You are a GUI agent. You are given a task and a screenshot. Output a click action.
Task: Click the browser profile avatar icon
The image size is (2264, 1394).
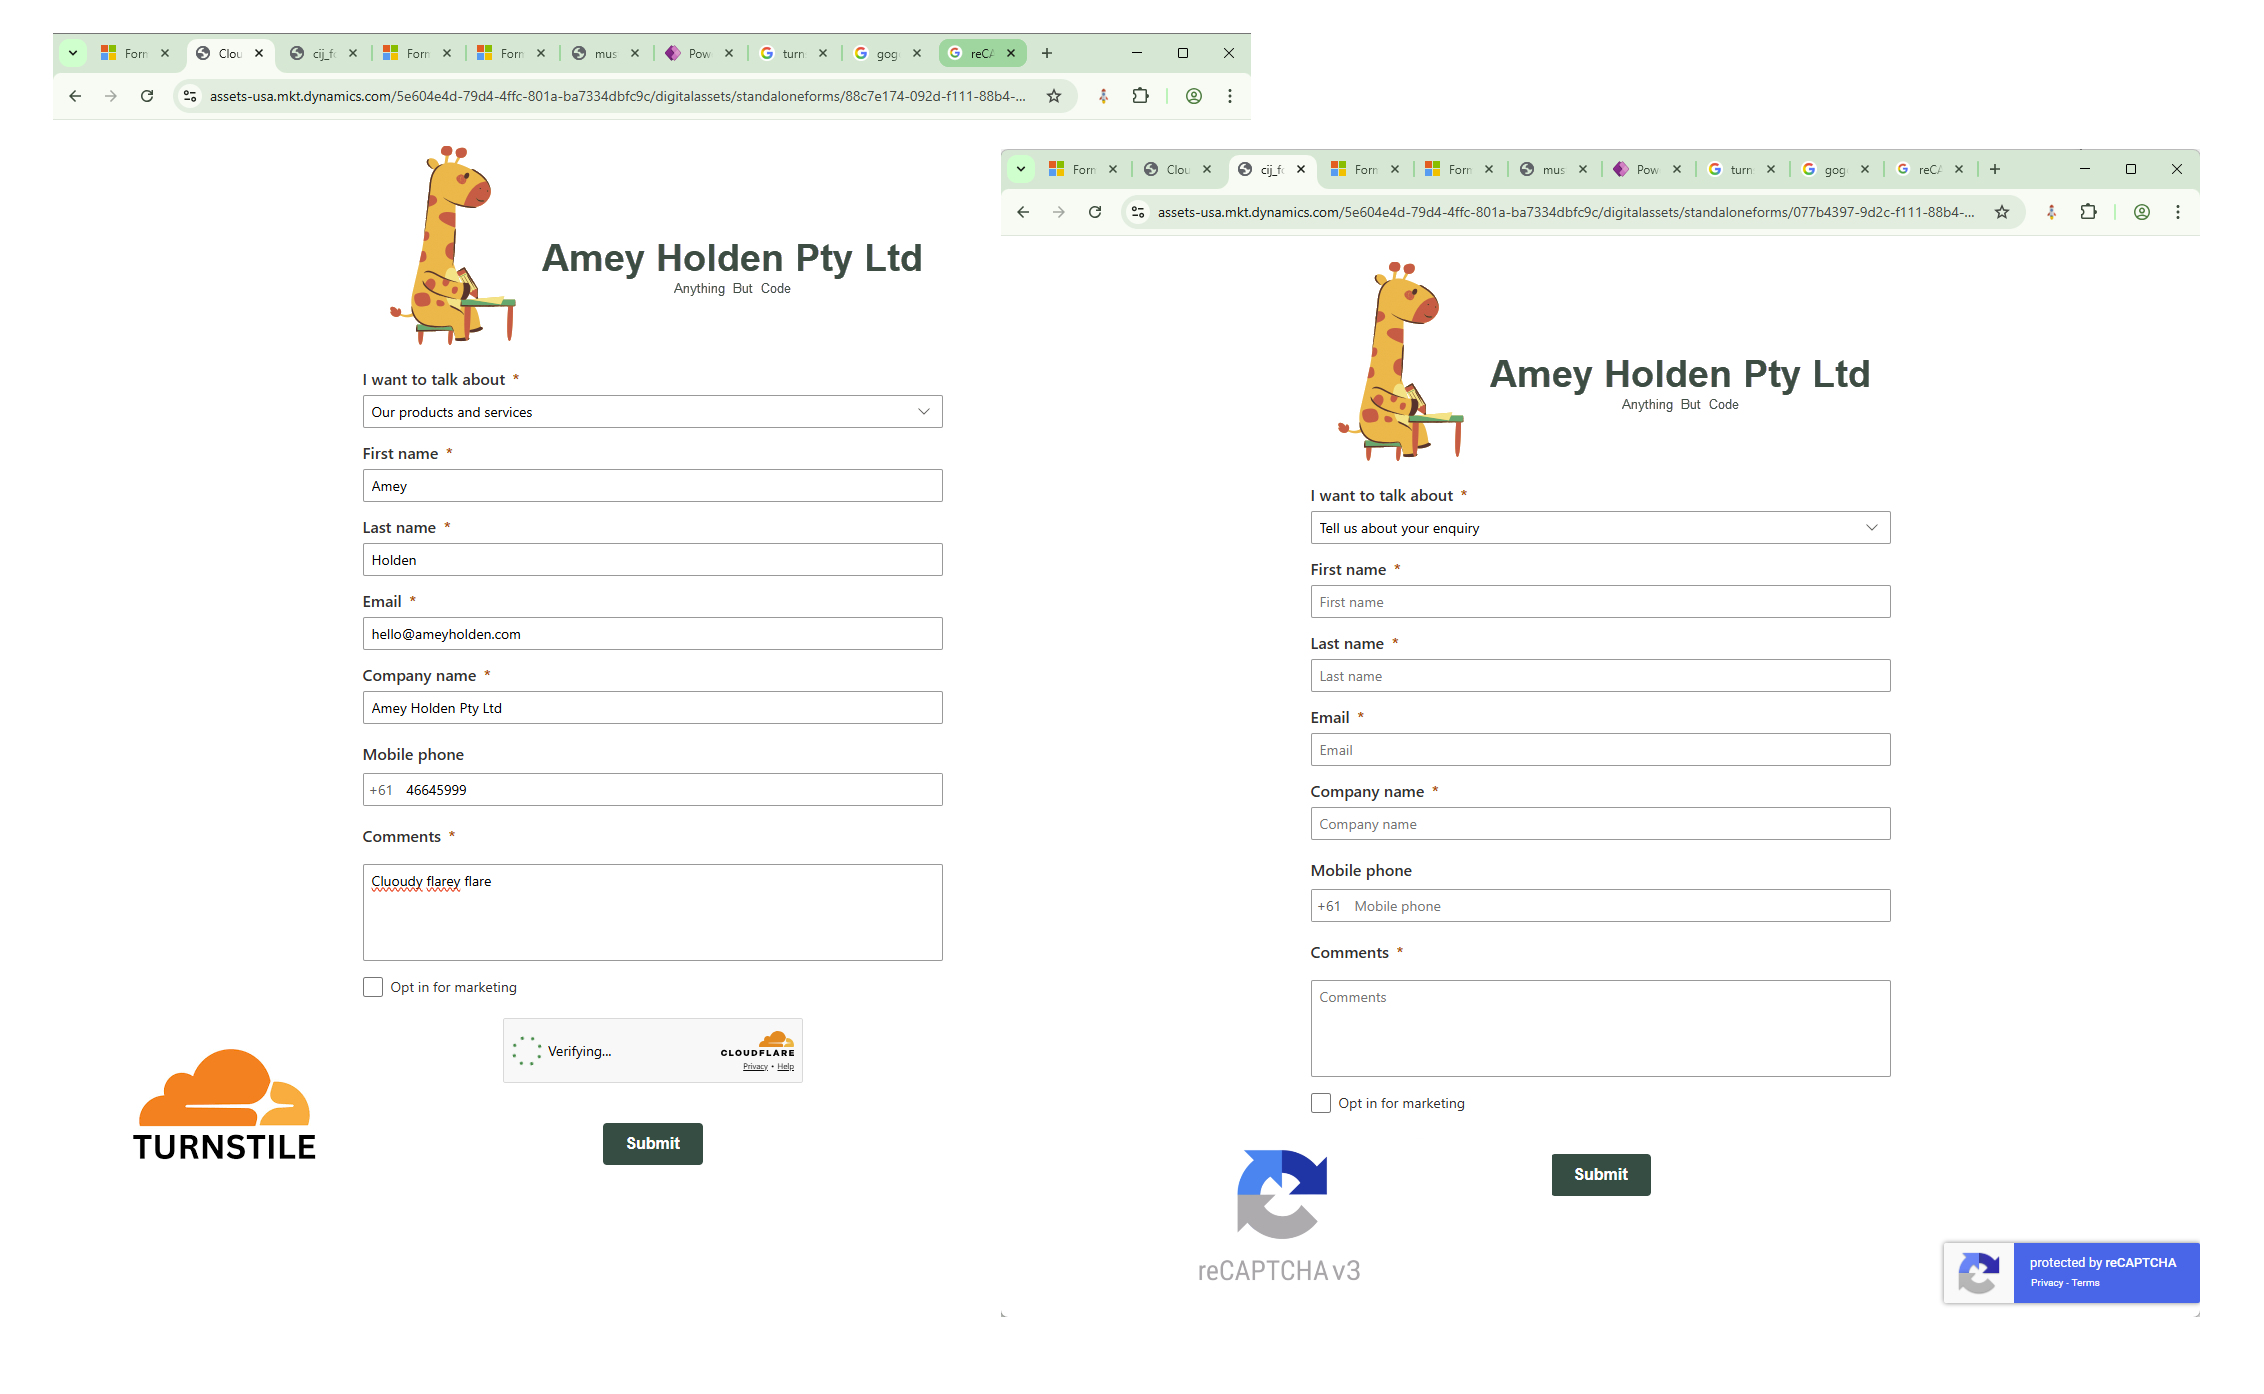click(2141, 211)
